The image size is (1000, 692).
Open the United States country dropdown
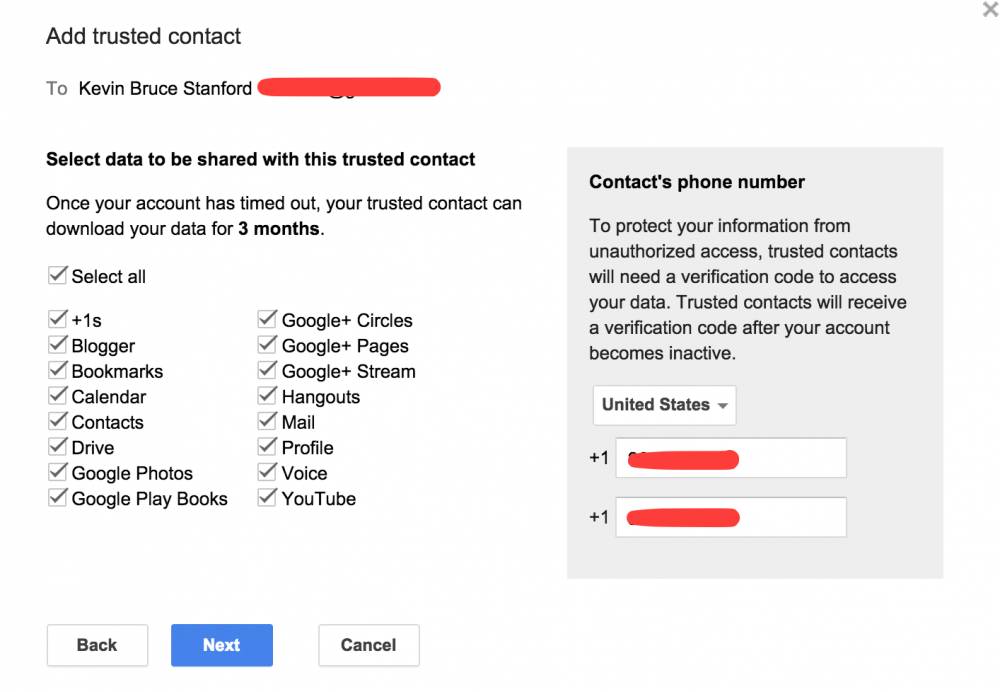[663, 405]
